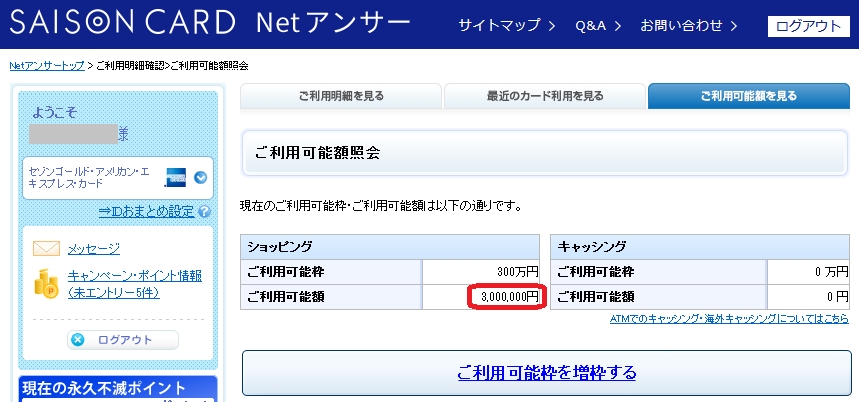Select the ご利用可能額を見る tab
Image resolution: width=859 pixels, height=402 pixels.
(x=748, y=96)
